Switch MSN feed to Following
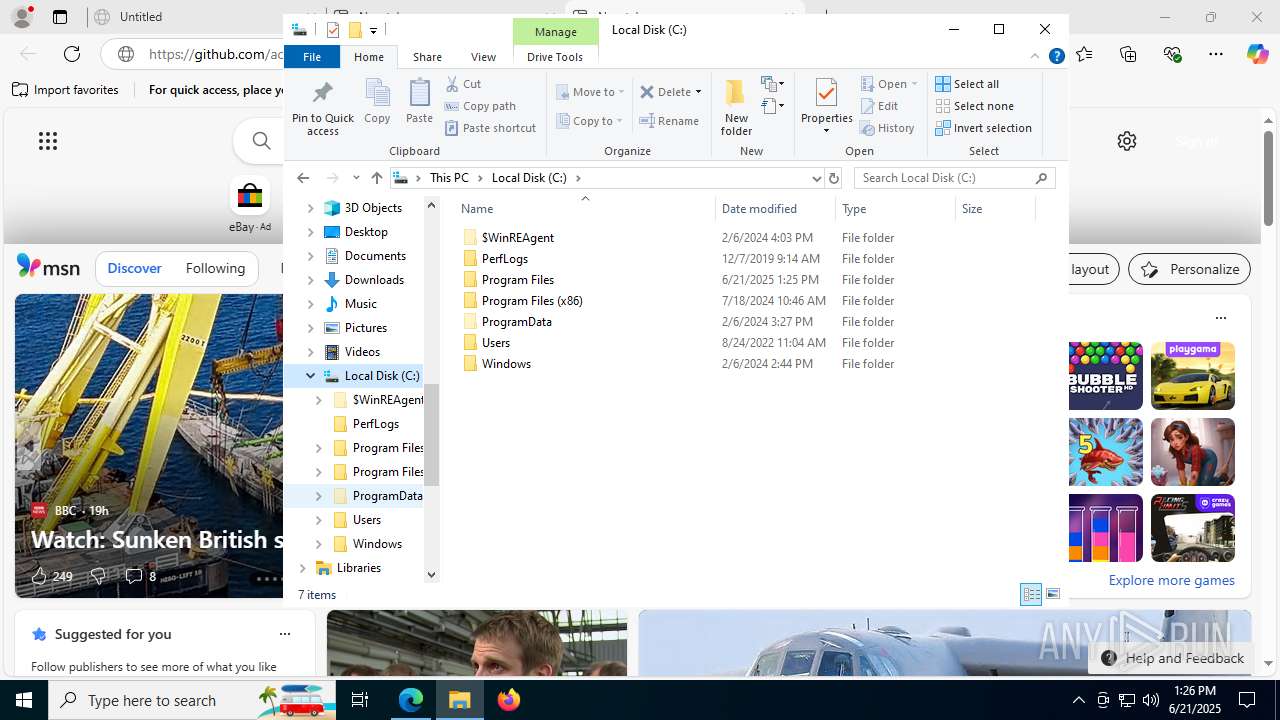1280x720 pixels. click(x=215, y=268)
